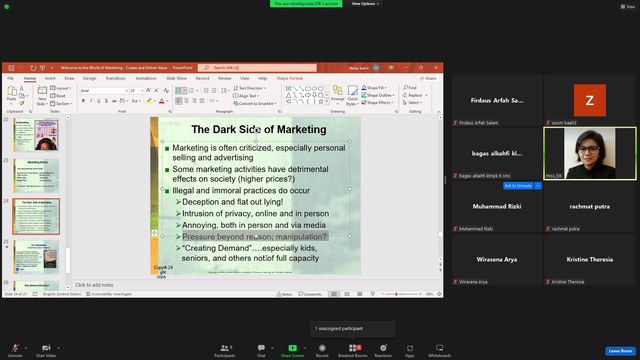This screenshot has width=640, height=360.
Task: Toggle the Notes pane in status bar
Action: (284, 294)
